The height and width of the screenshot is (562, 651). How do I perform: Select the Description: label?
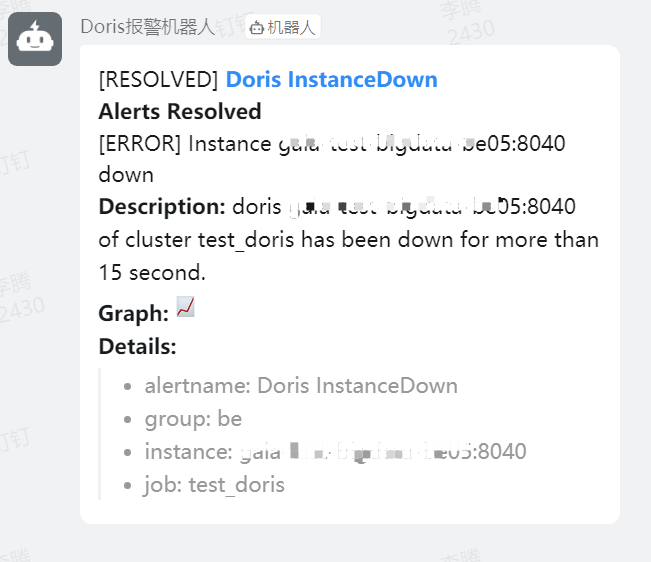click(162, 206)
